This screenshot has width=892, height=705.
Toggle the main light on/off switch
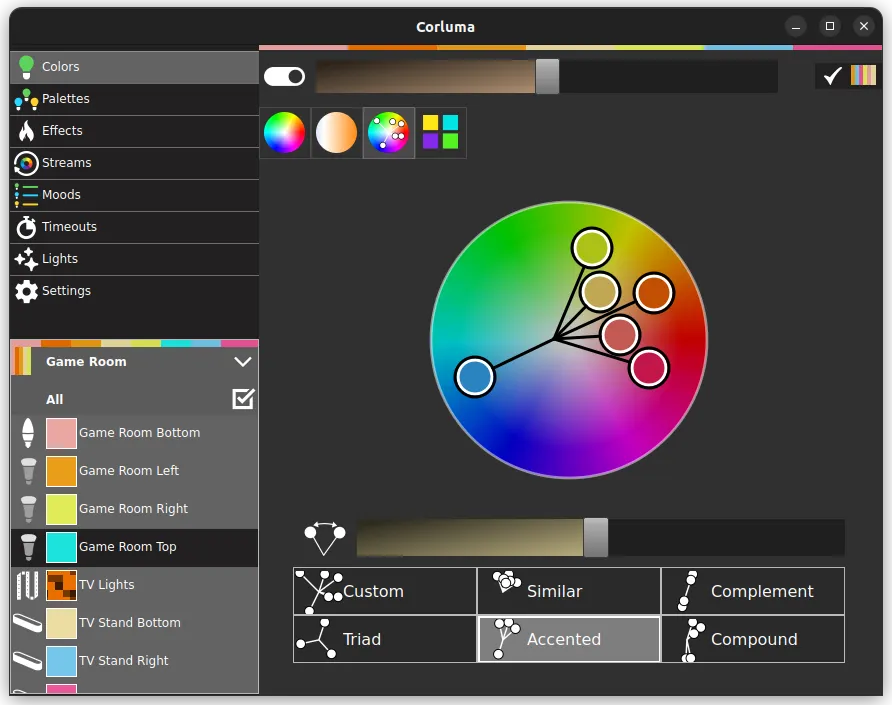tap(284, 76)
